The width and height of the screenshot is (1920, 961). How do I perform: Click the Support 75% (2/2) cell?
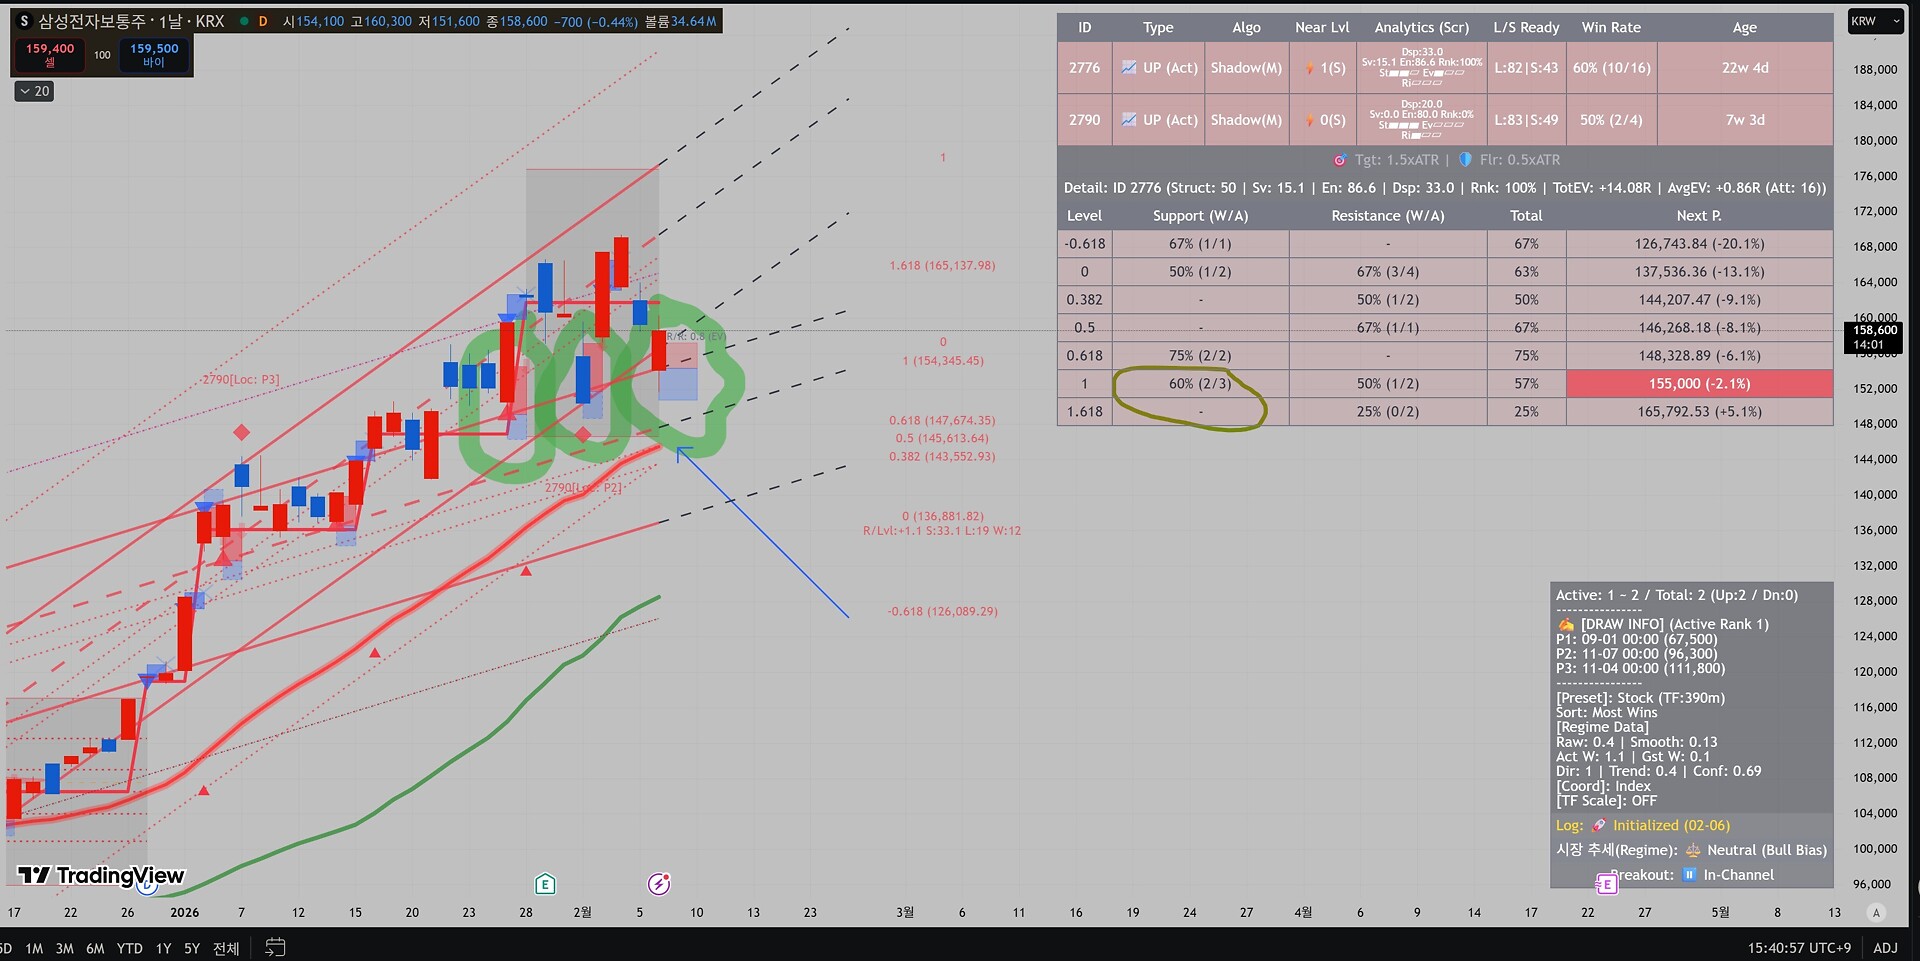[x=1200, y=356]
